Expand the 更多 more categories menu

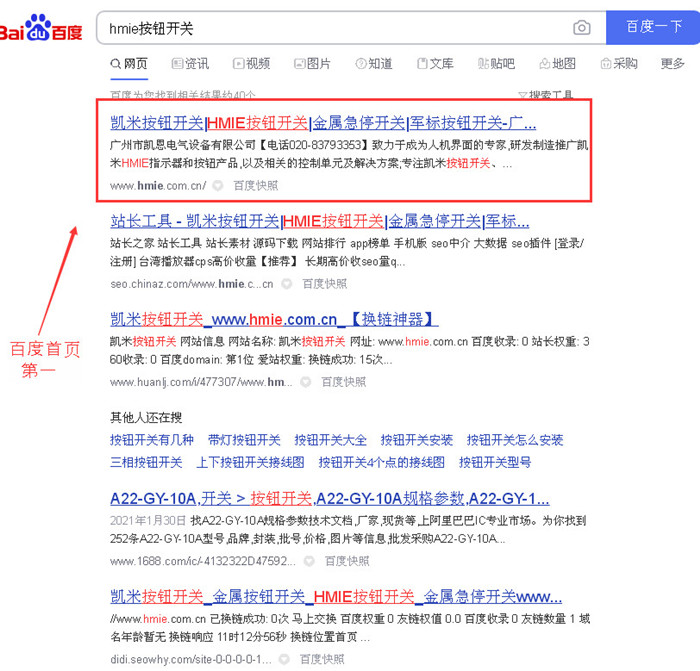point(673,64)
